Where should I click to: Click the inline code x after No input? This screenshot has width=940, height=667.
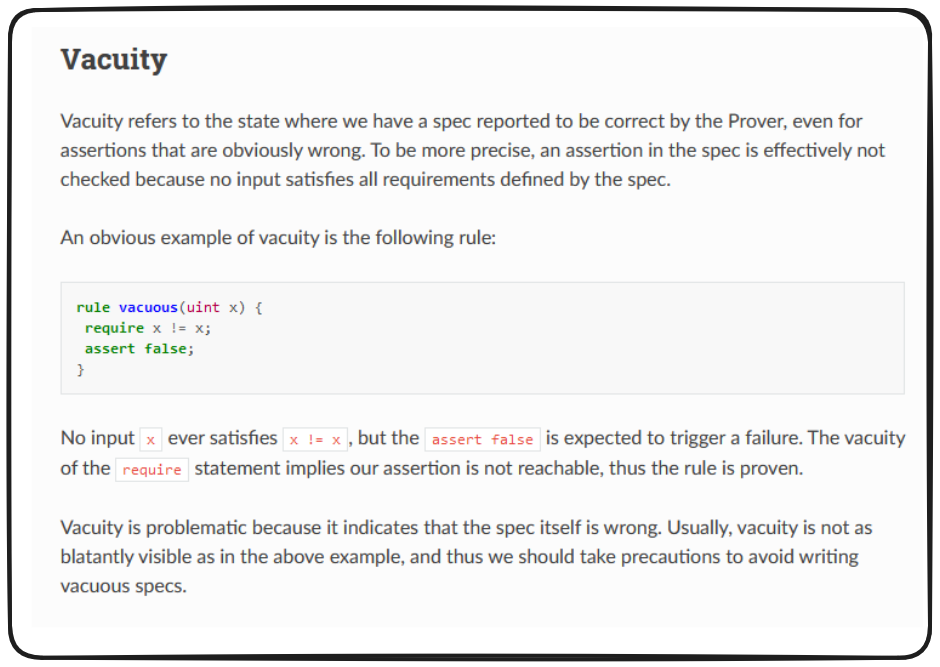(x=151, y=439)
